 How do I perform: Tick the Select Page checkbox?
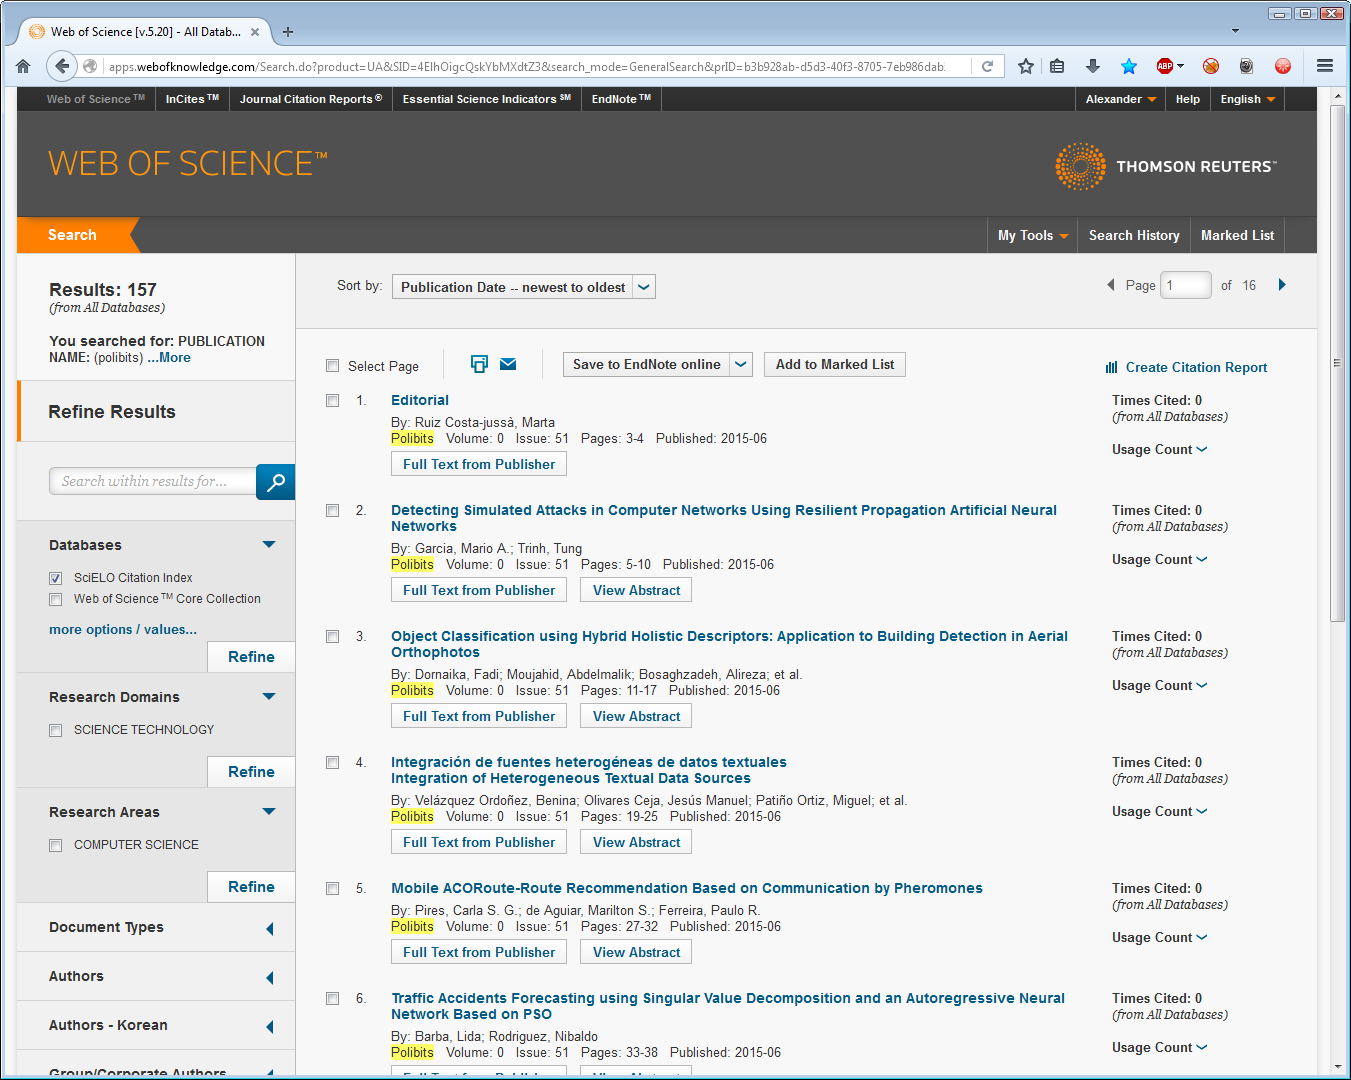click(333, 366)
